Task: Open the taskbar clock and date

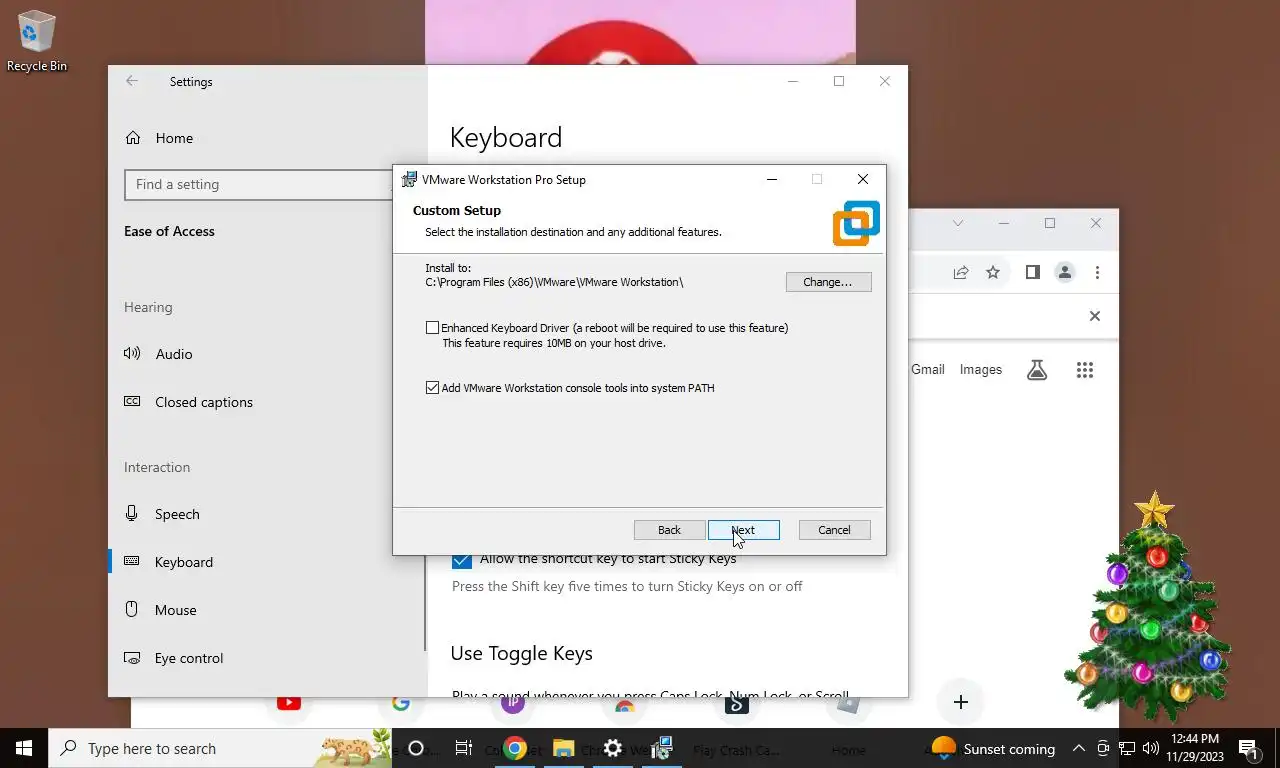Action: [1195, 748]
